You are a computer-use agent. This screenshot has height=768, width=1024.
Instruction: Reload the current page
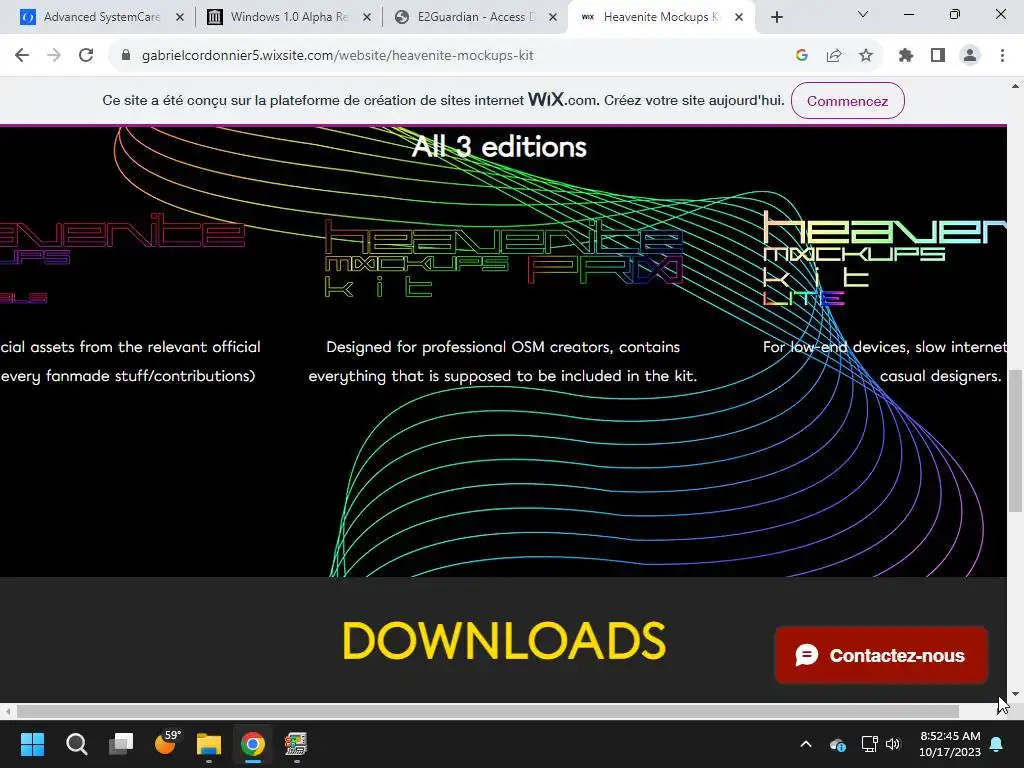pyautogui.click(x=86, y=56)
